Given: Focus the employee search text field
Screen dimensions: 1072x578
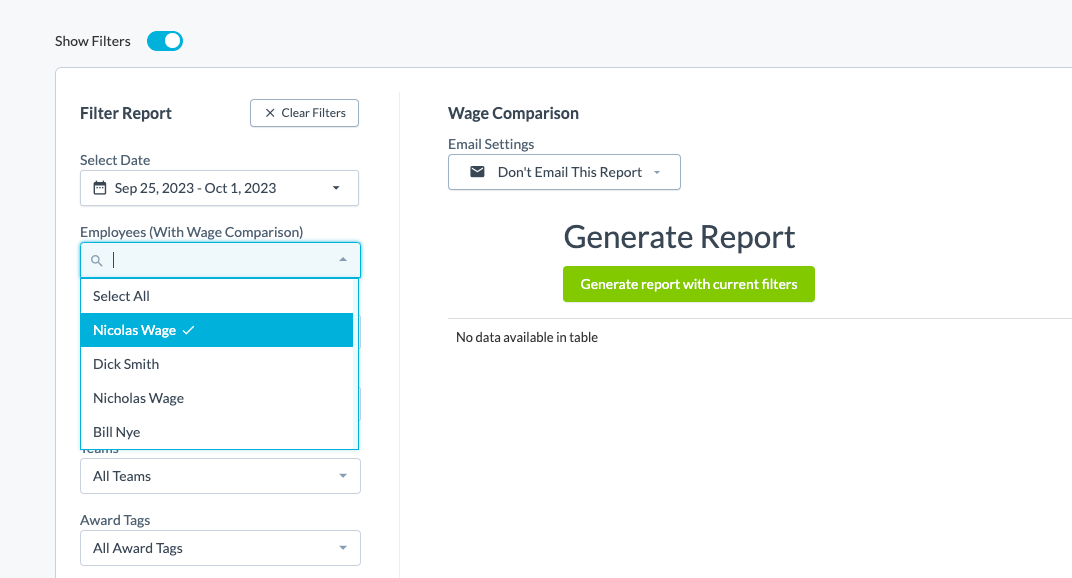Looking at the screenshot, I should pos(220,260).
